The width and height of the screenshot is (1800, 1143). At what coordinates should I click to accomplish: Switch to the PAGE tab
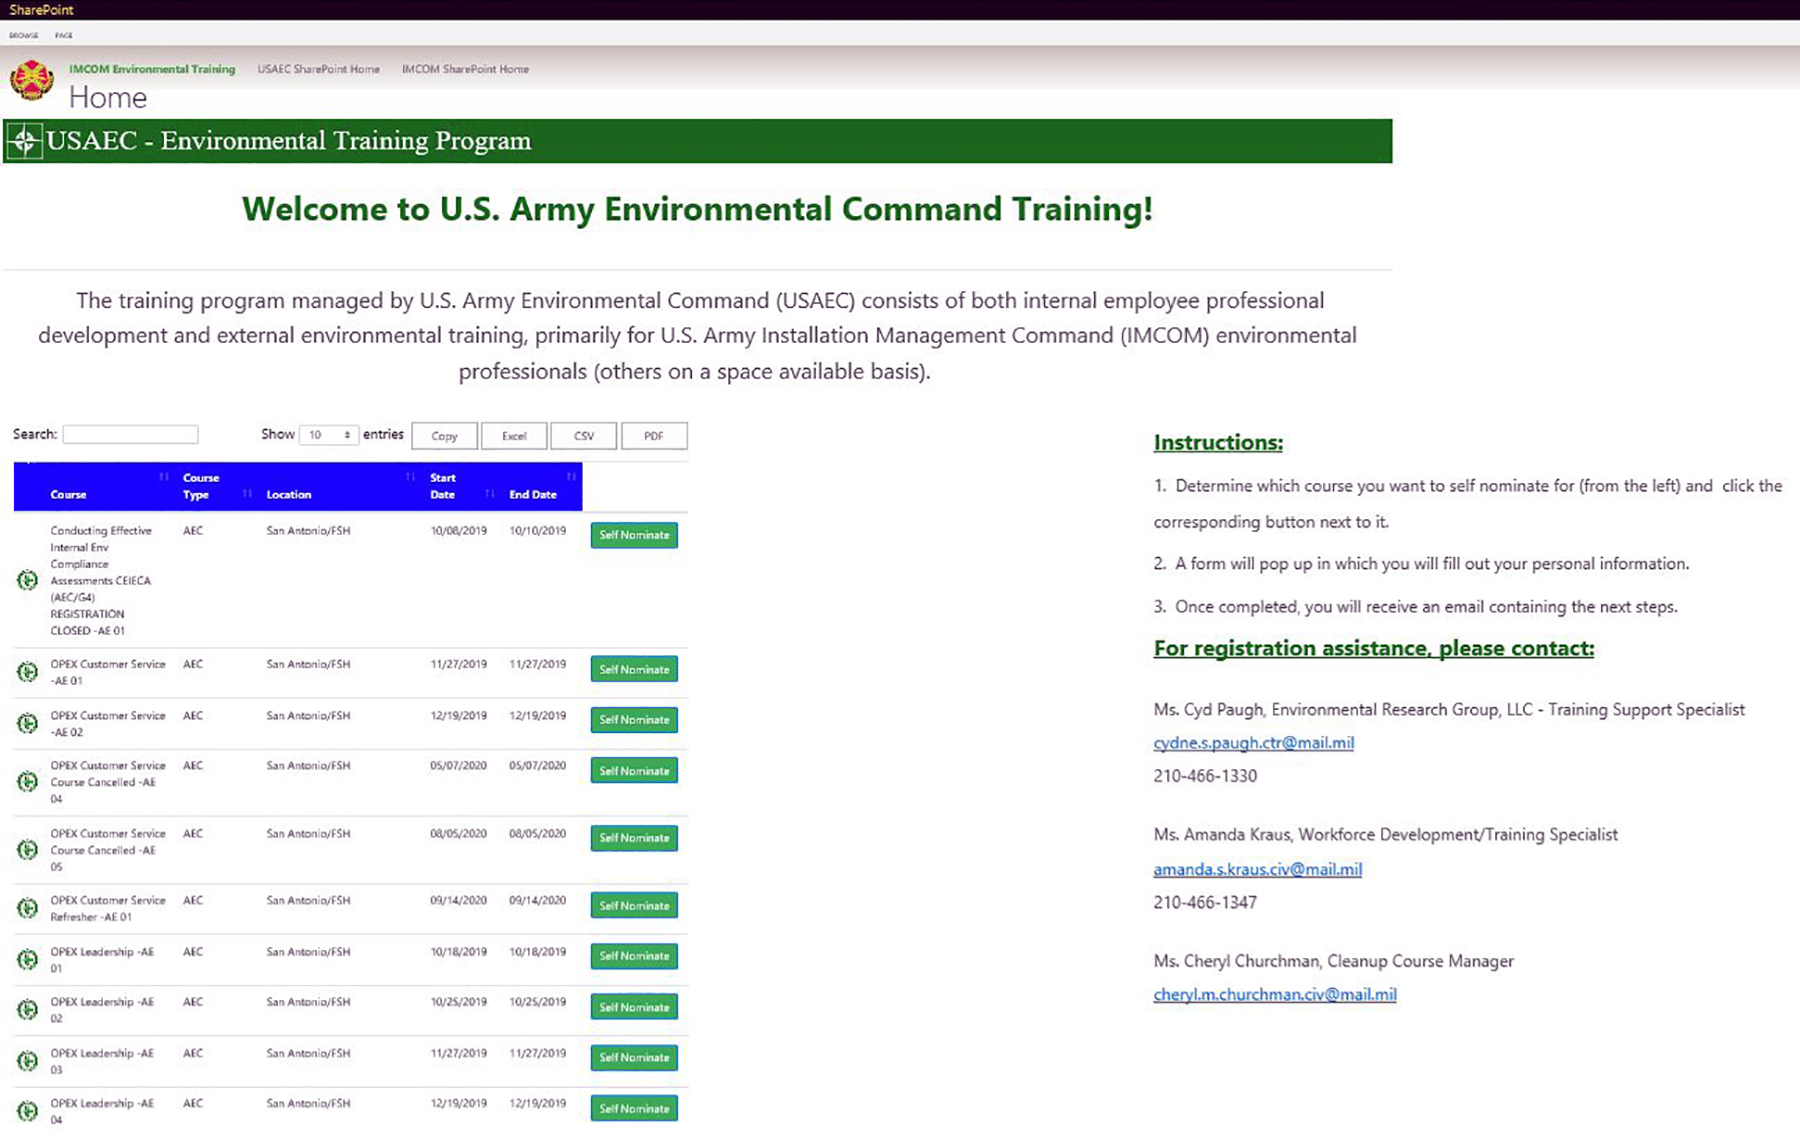click(64, 34)
